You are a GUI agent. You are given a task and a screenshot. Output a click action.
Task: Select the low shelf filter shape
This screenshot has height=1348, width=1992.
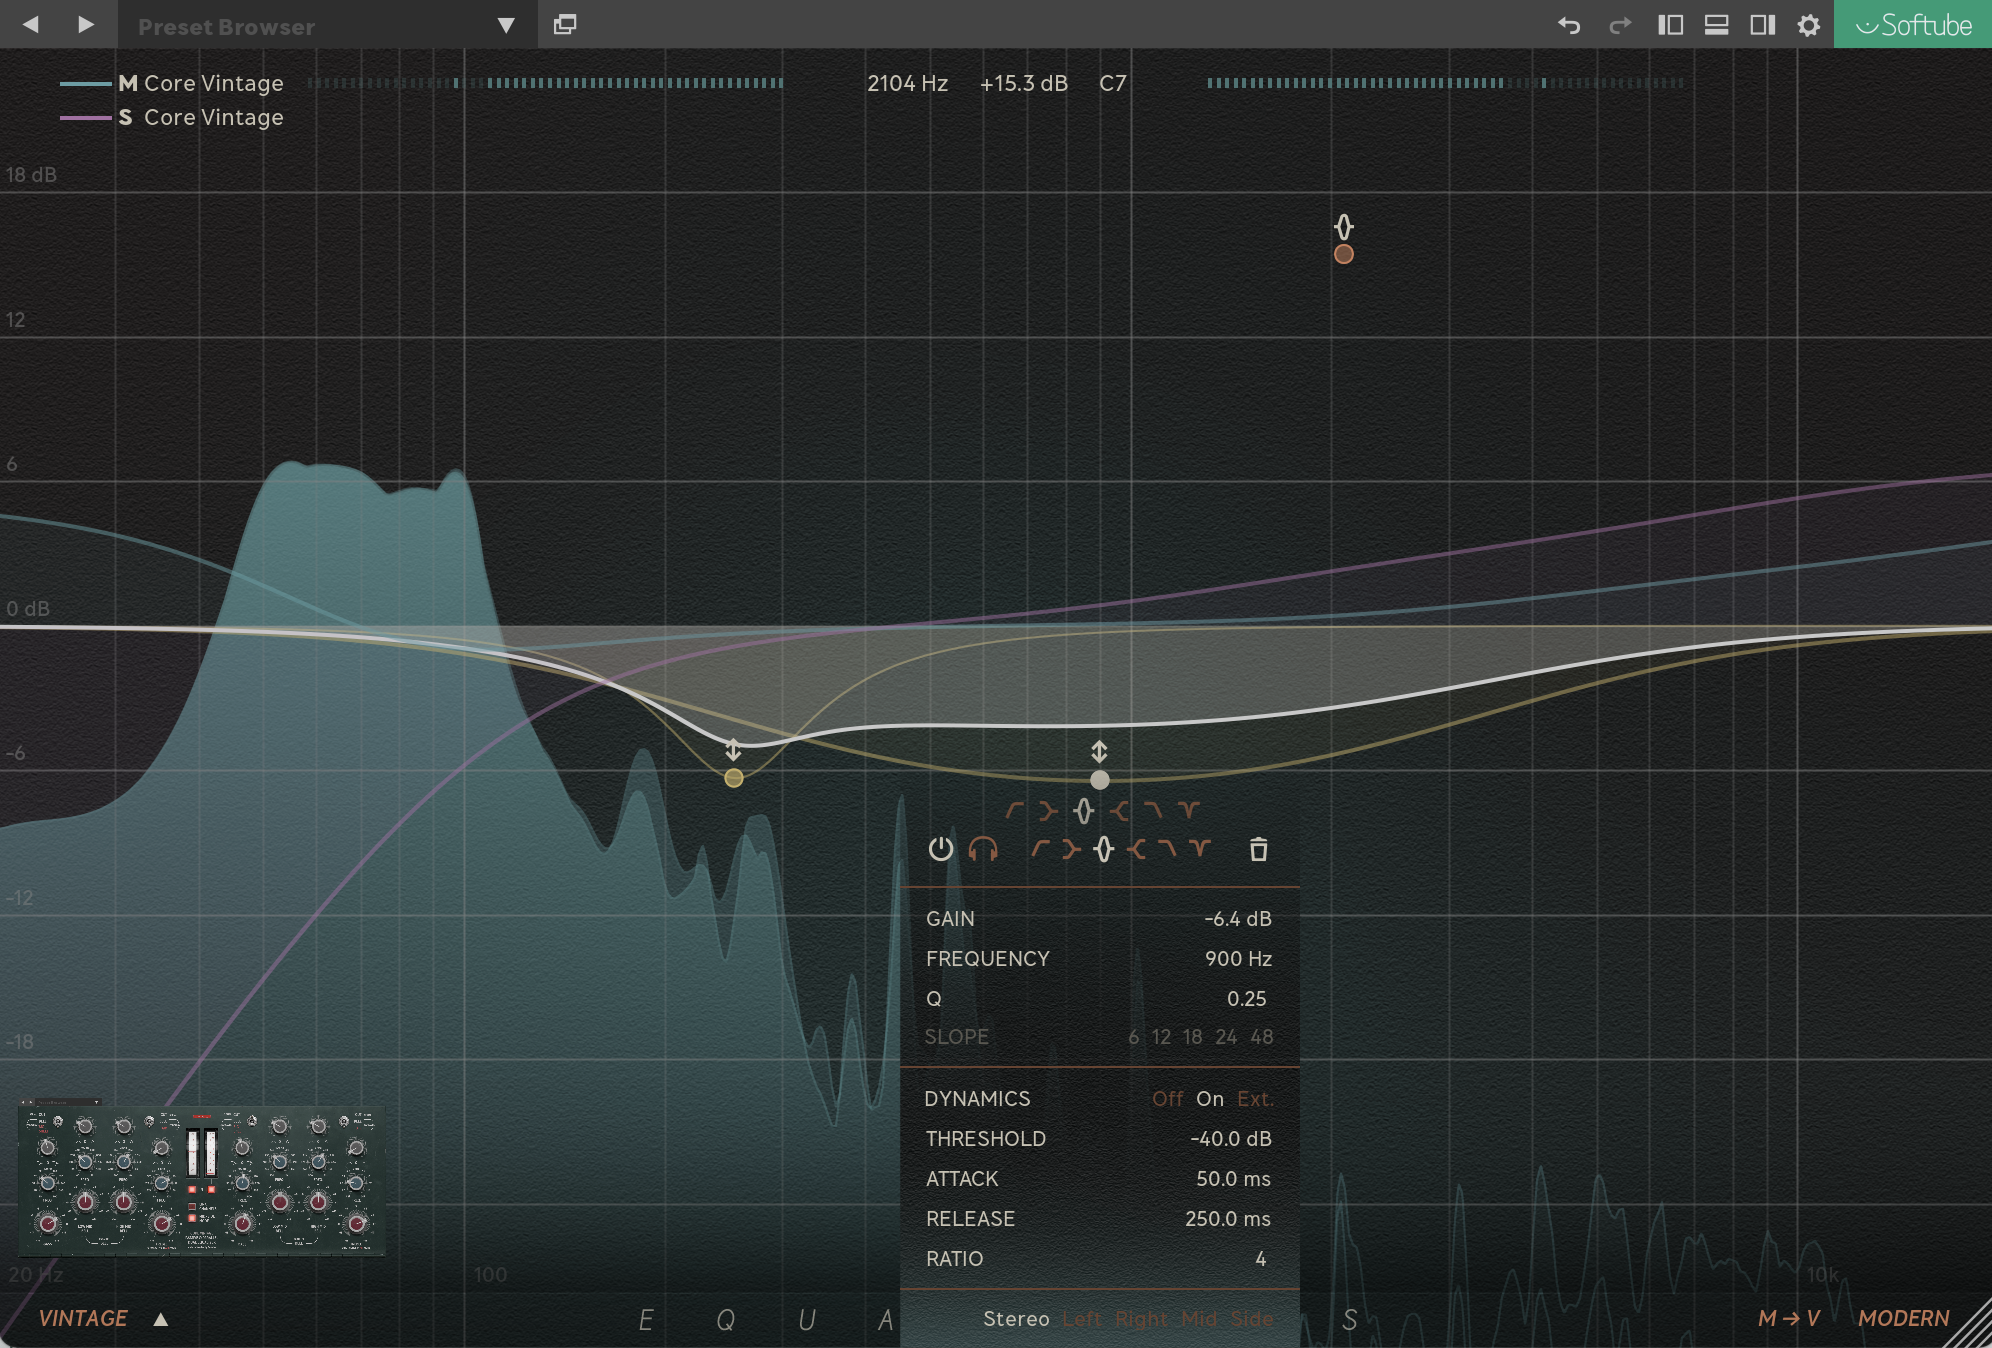pos(1071,851)
